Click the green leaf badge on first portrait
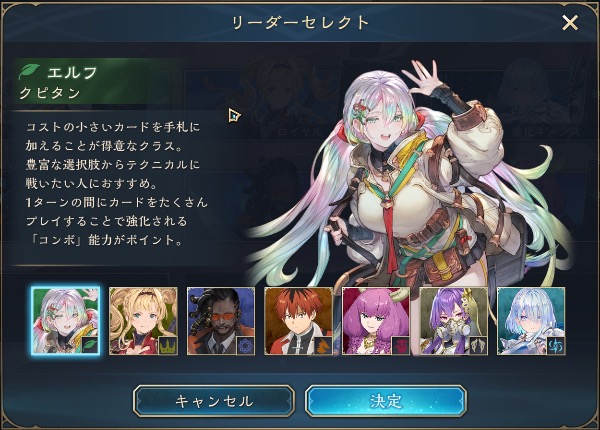This screenshot has width=600, height=430. click(x=90, y=345)
